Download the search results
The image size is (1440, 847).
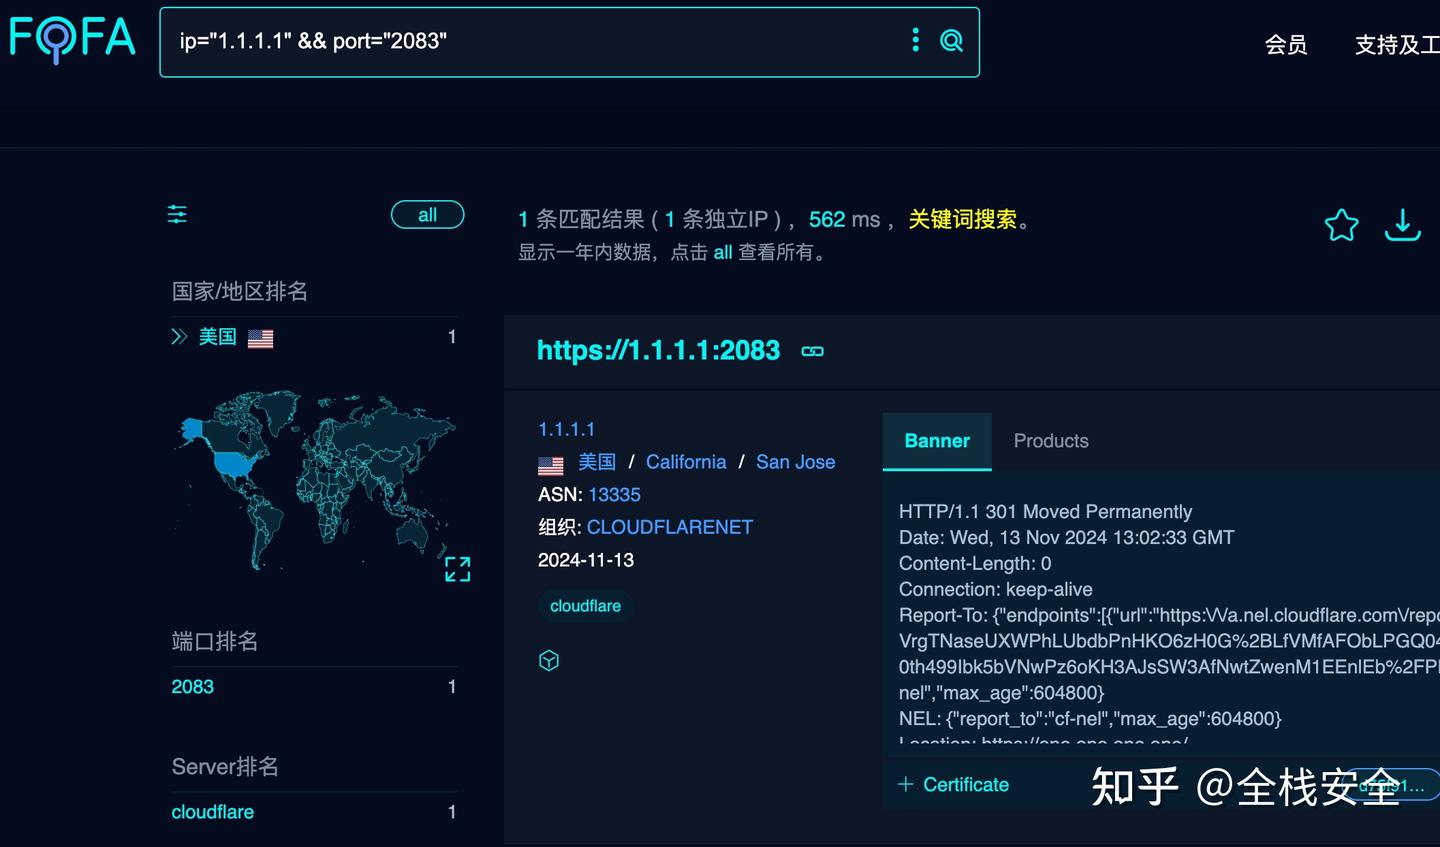[1402, 225]
